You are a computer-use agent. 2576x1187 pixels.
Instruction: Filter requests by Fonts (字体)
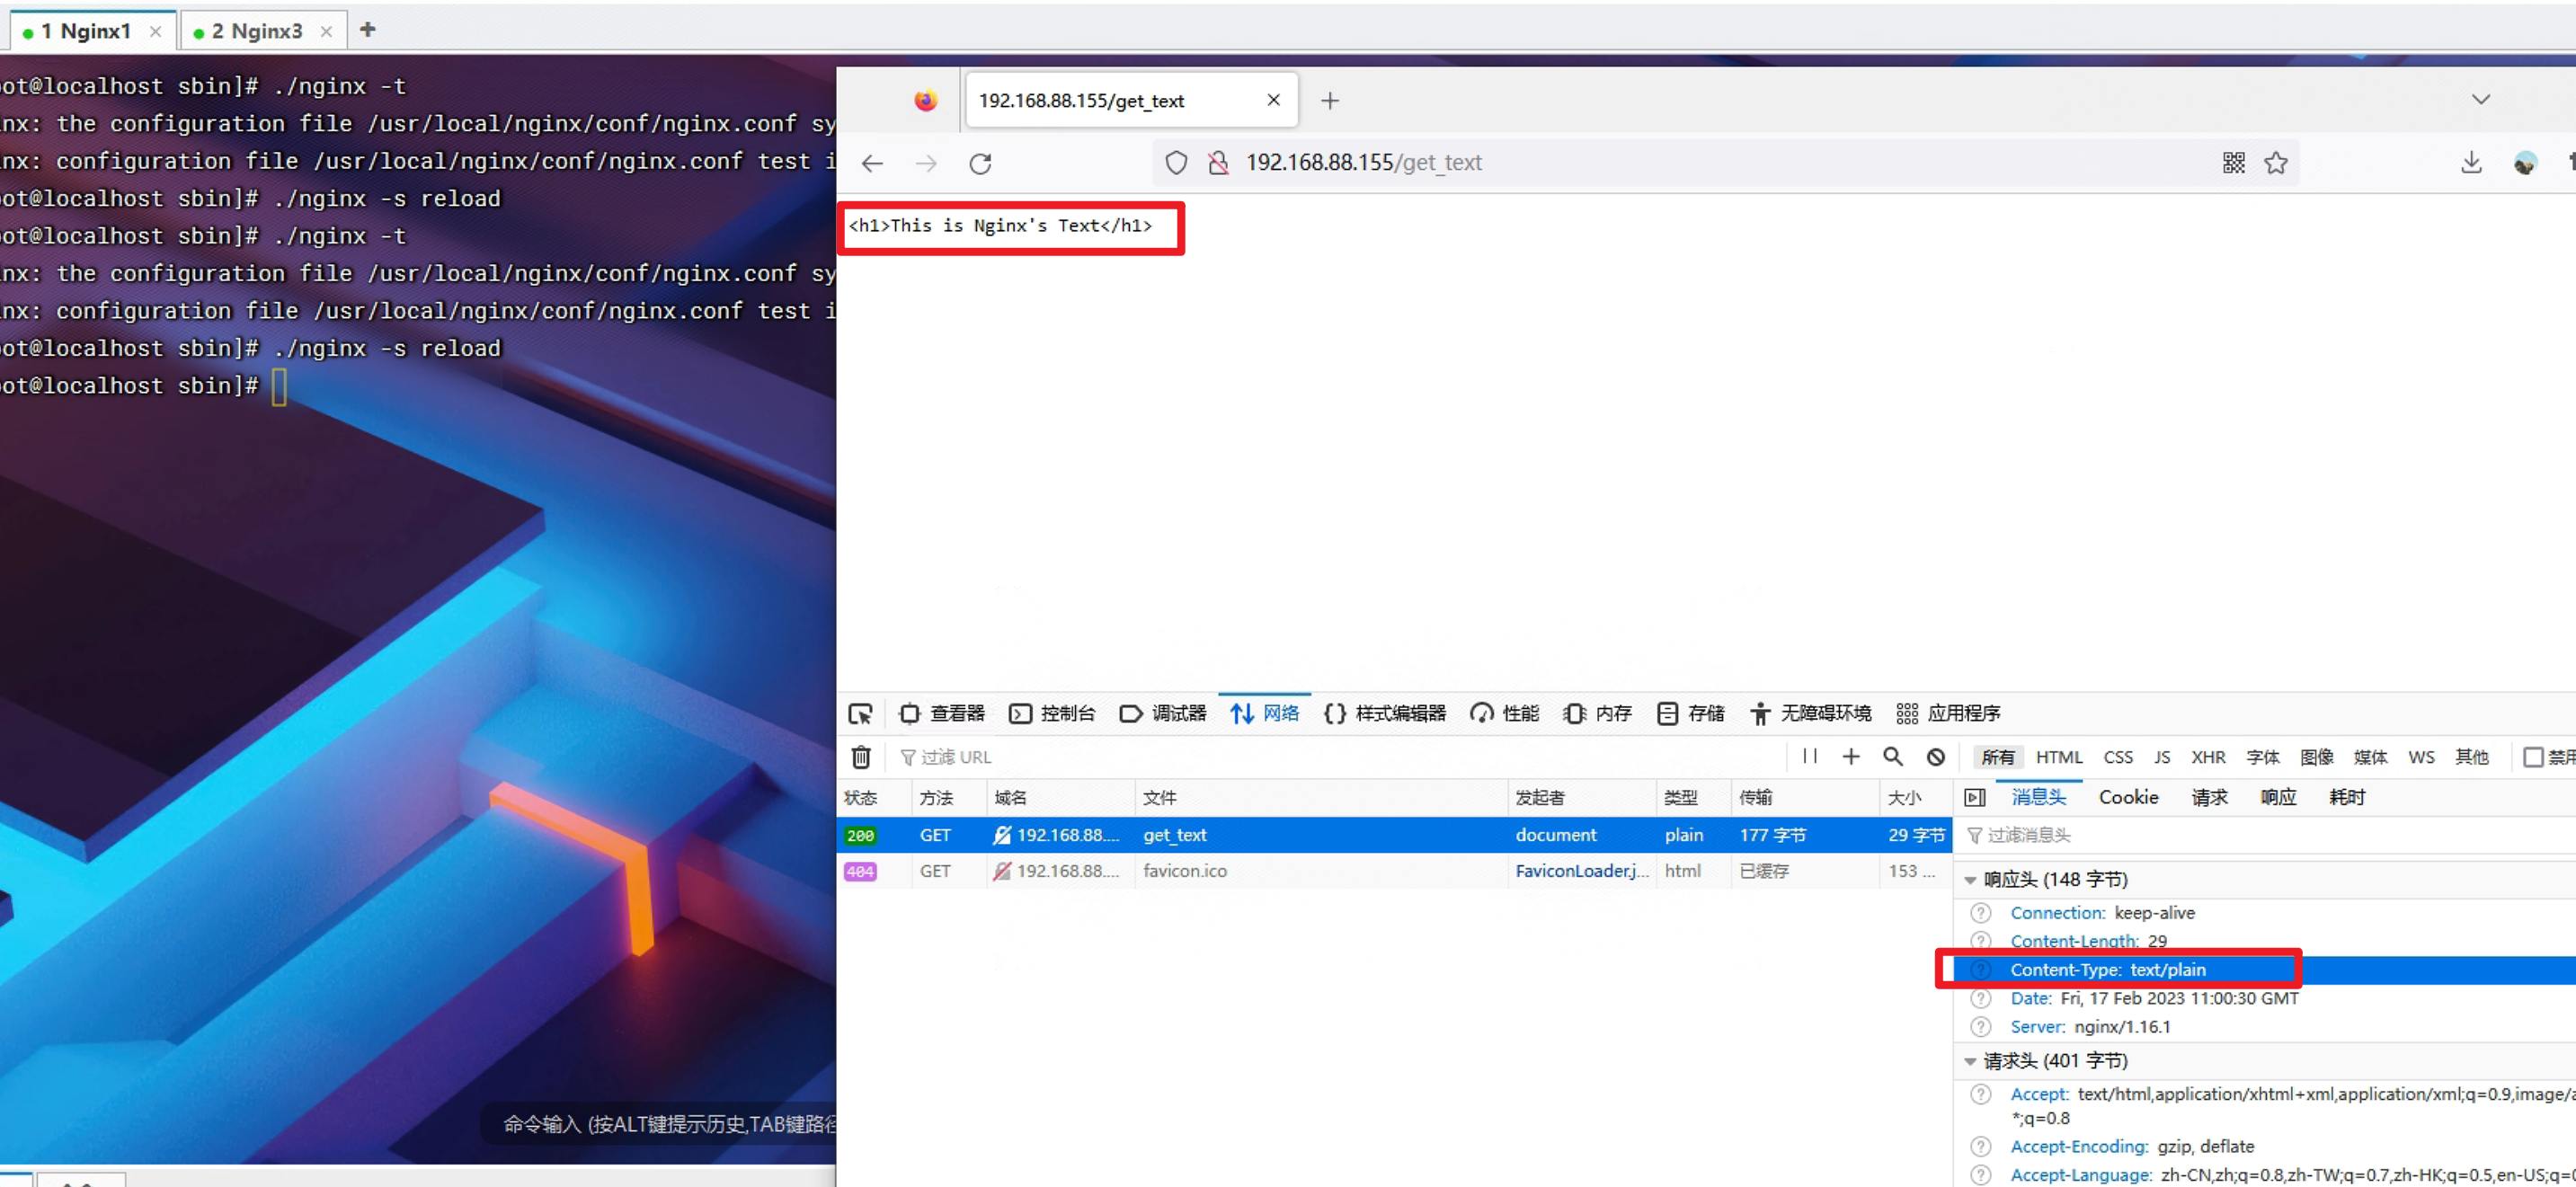click(2262, 757)
